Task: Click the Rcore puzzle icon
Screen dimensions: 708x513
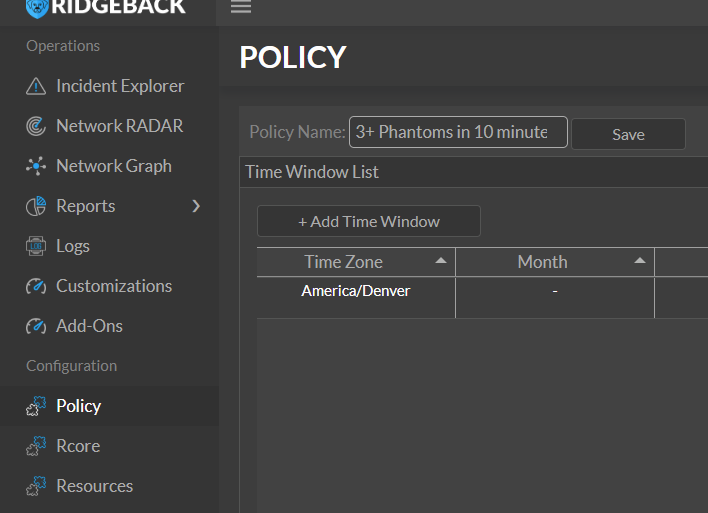Action: tap(36, 446)
